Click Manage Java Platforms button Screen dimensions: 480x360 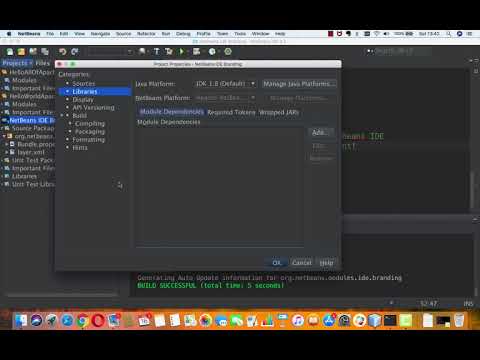(299, 84)
